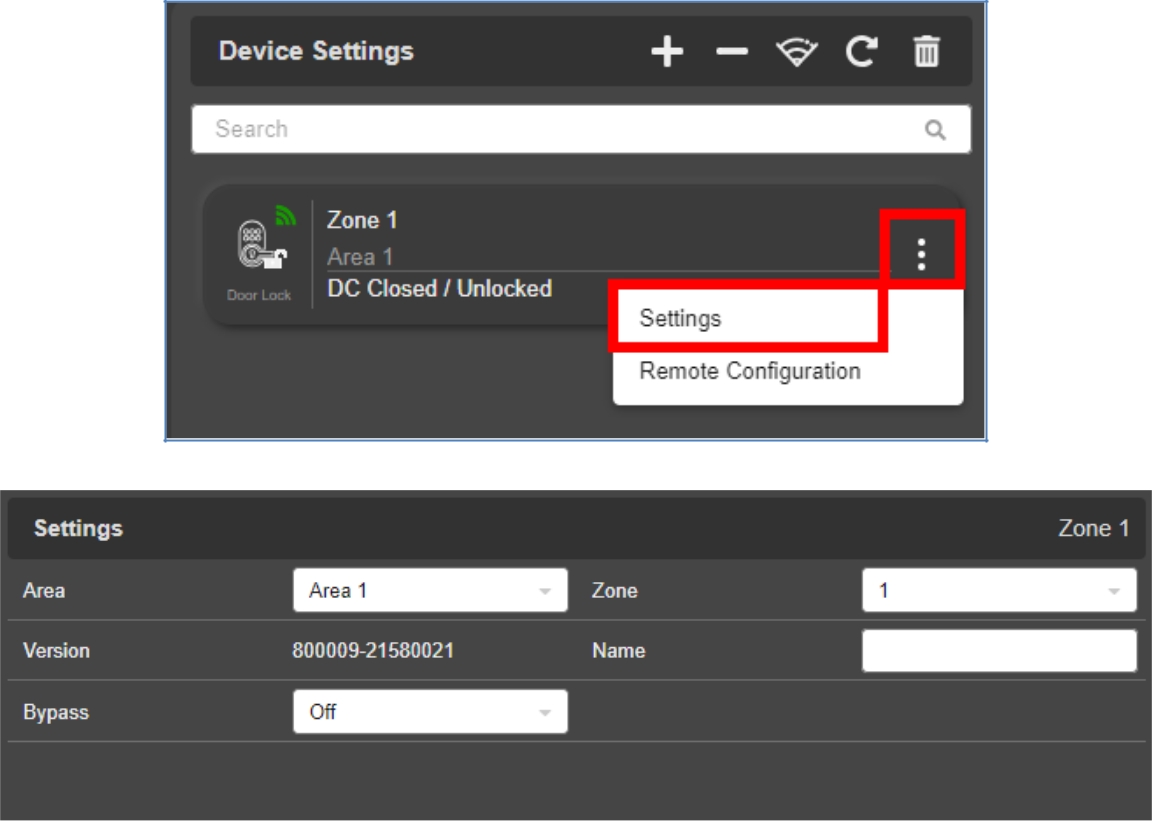
Task: Click the refresh icon in Device Settings
Action: point(861,51)
